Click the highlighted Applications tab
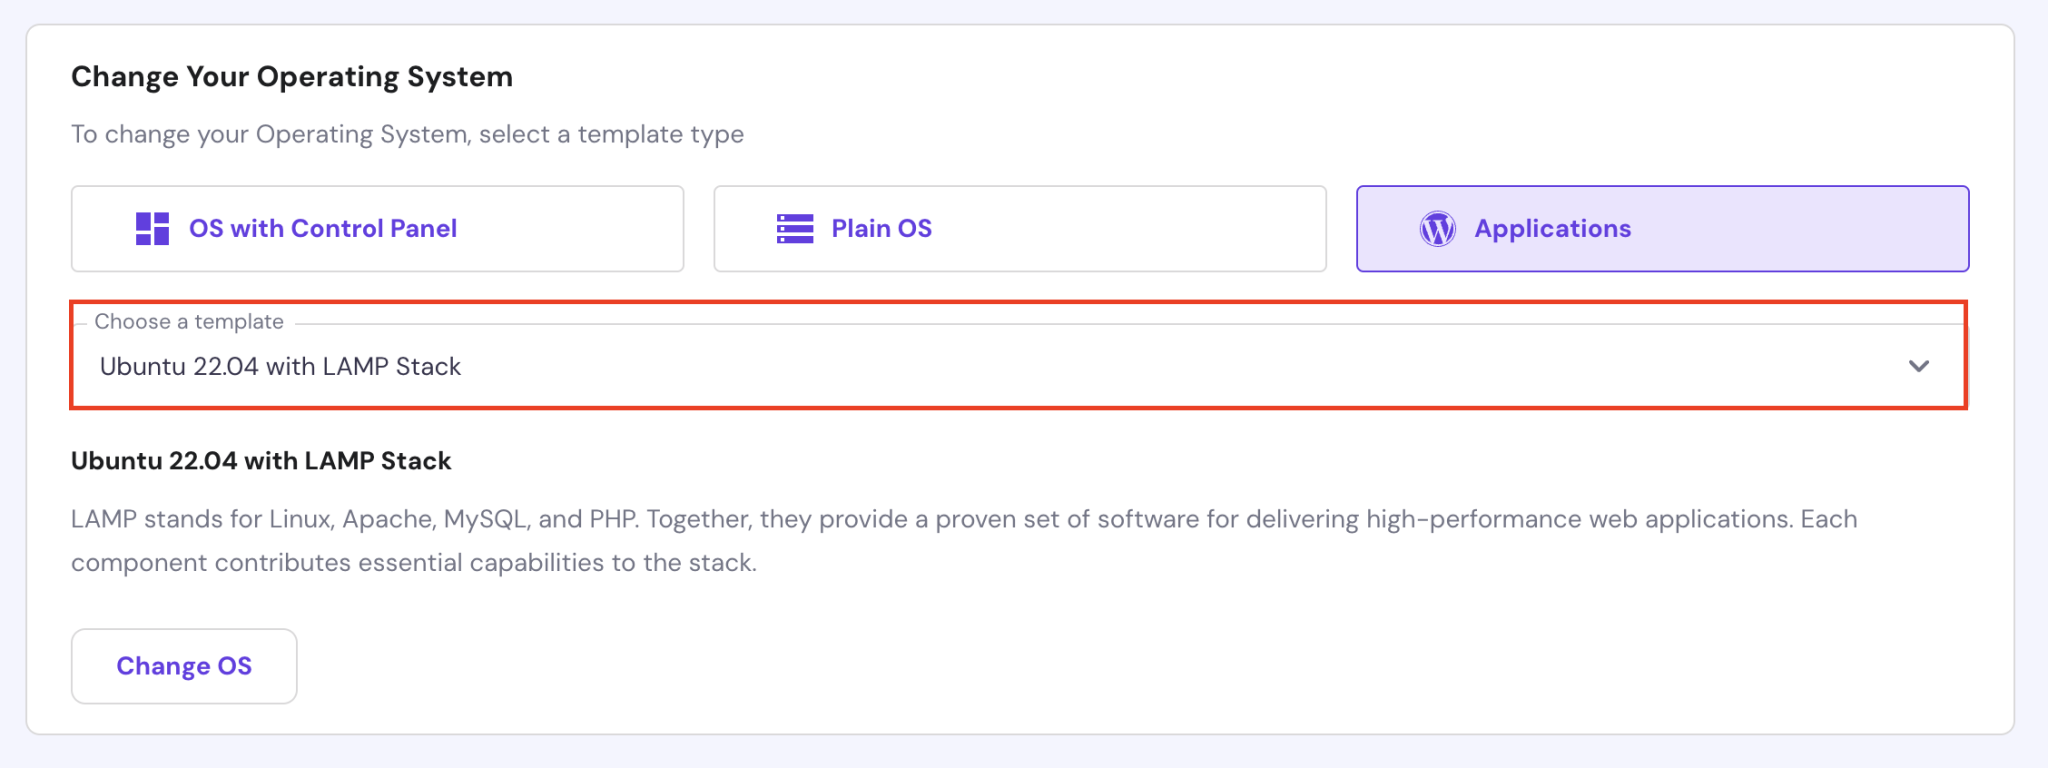 (1662, 228)
